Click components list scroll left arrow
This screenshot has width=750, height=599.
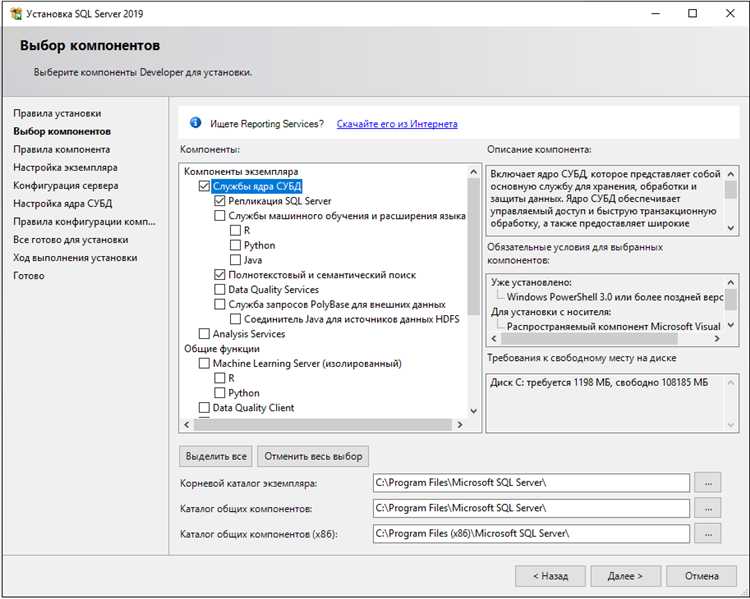tap(187, 424)
